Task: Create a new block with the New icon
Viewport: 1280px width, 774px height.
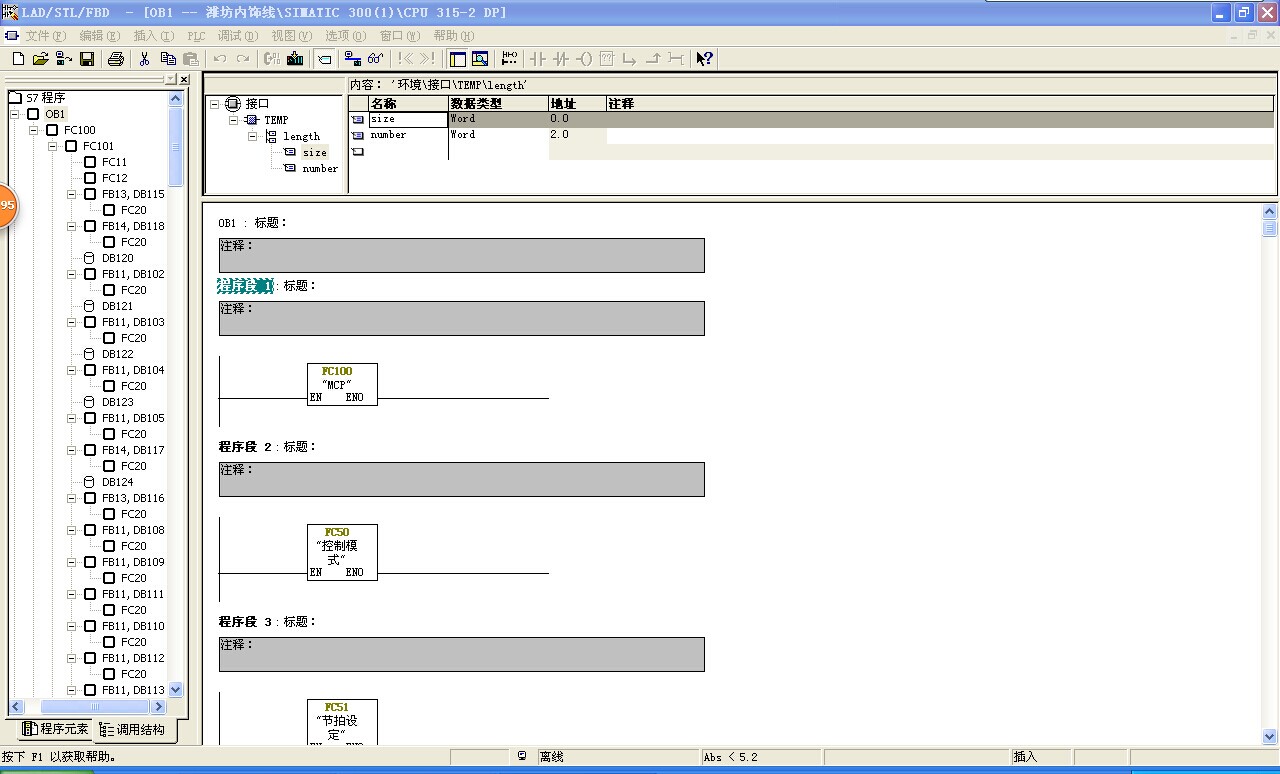Action: pyautogui.click(x=18, y=59)
